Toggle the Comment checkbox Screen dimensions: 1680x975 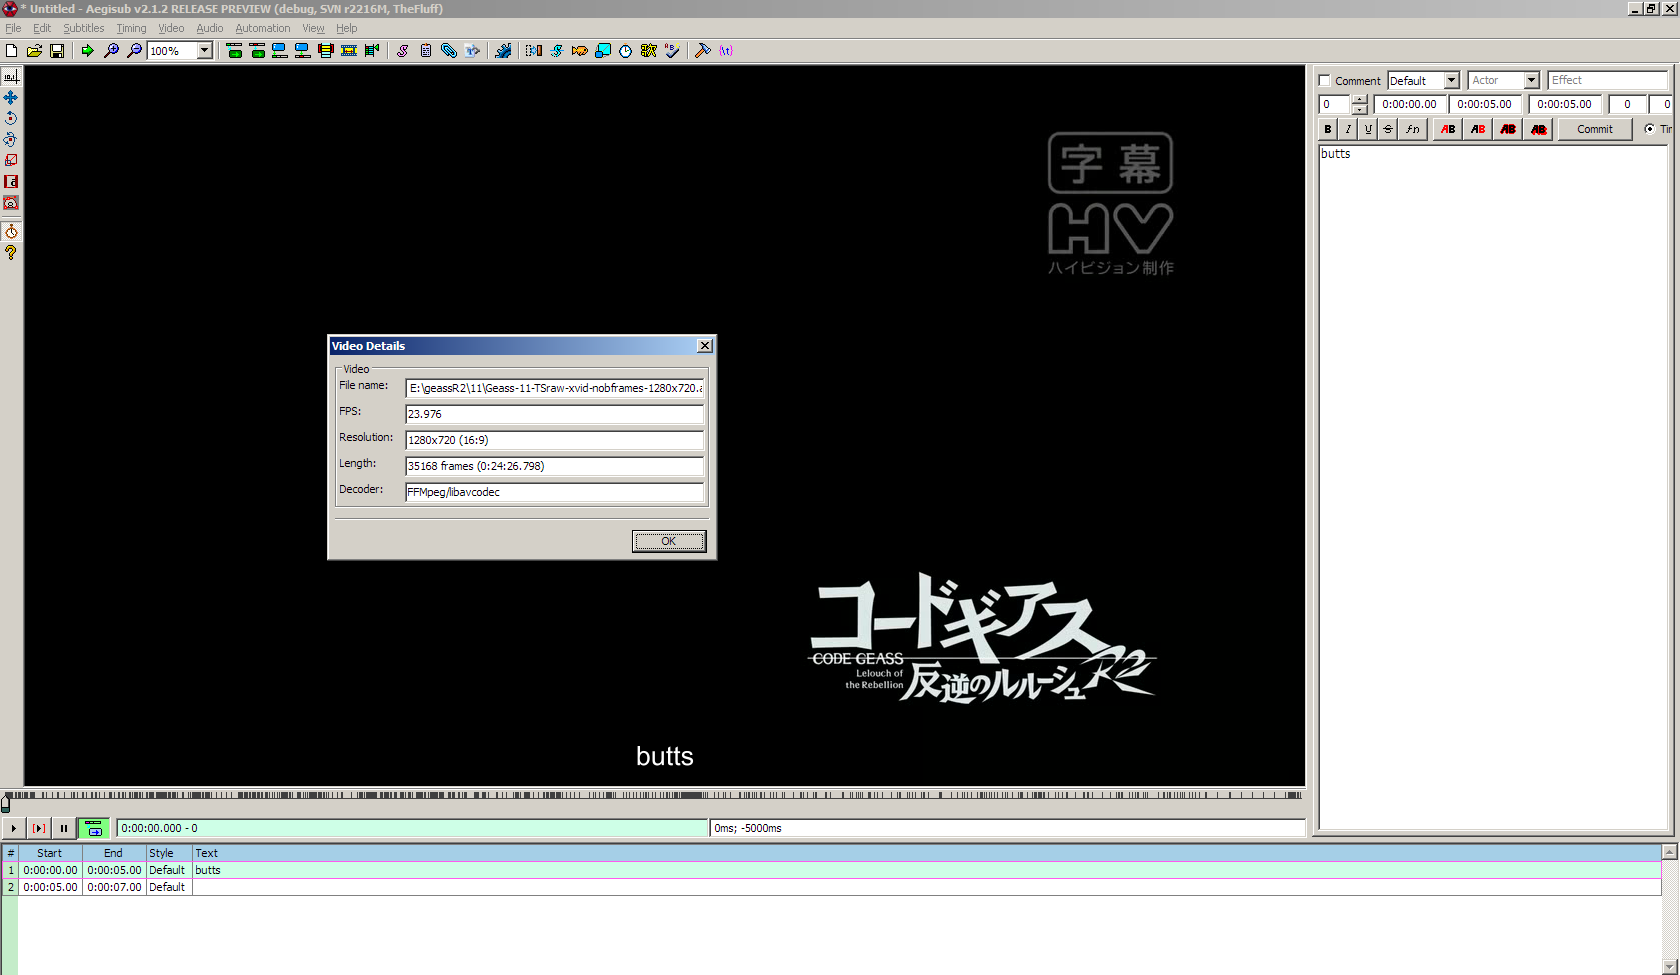(1324, 81)
